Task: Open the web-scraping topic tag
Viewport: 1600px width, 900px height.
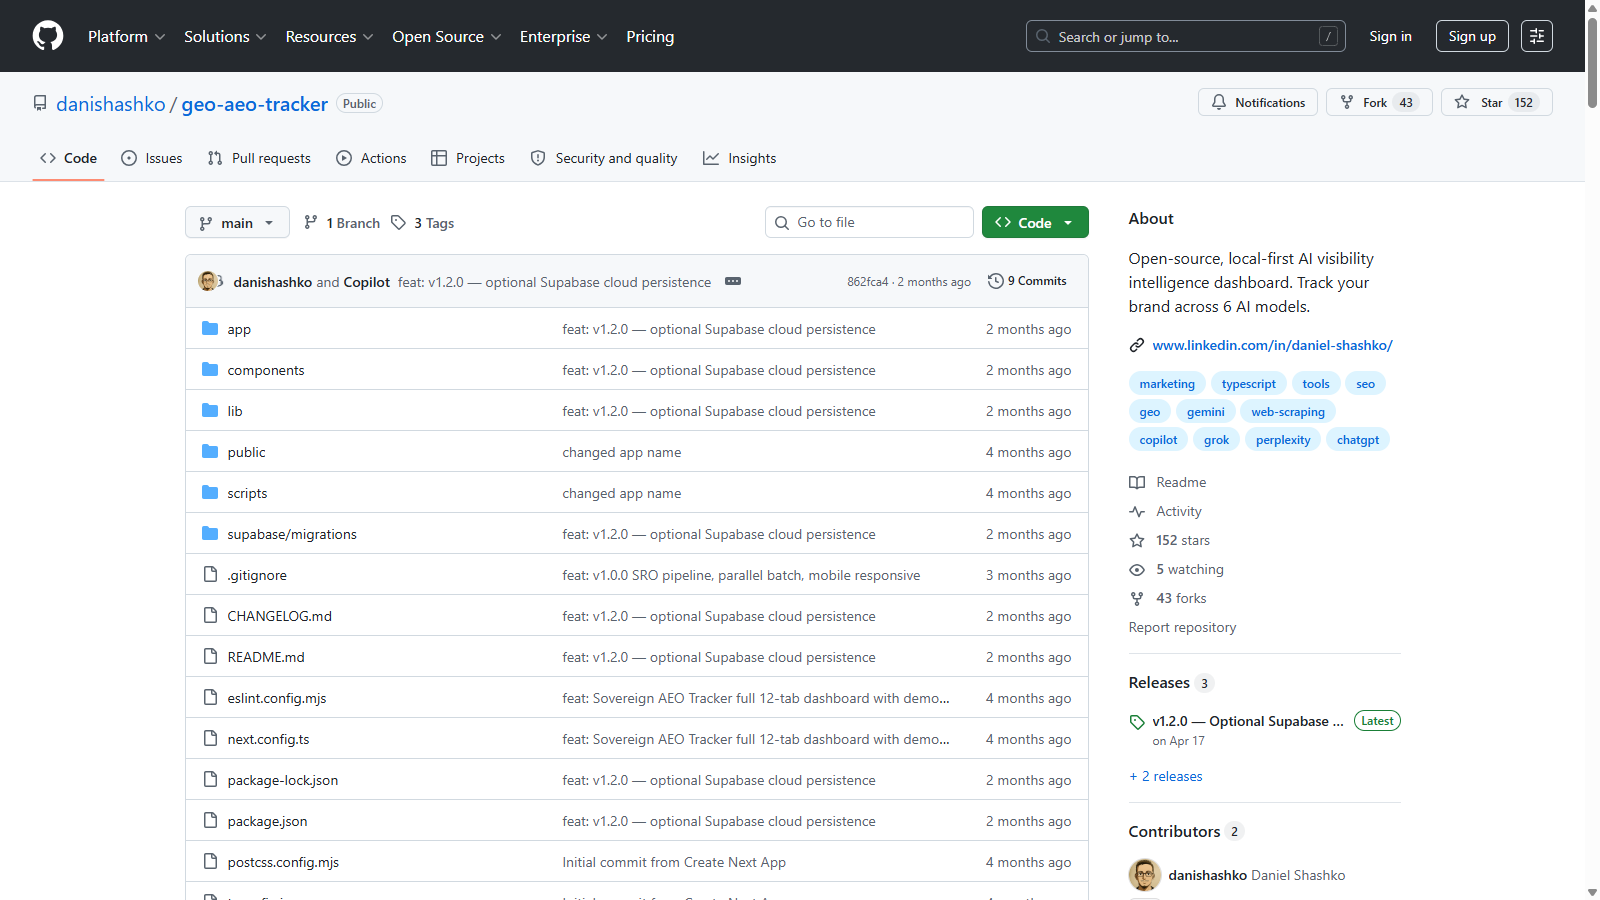Action: click(x=1287, y=412)
